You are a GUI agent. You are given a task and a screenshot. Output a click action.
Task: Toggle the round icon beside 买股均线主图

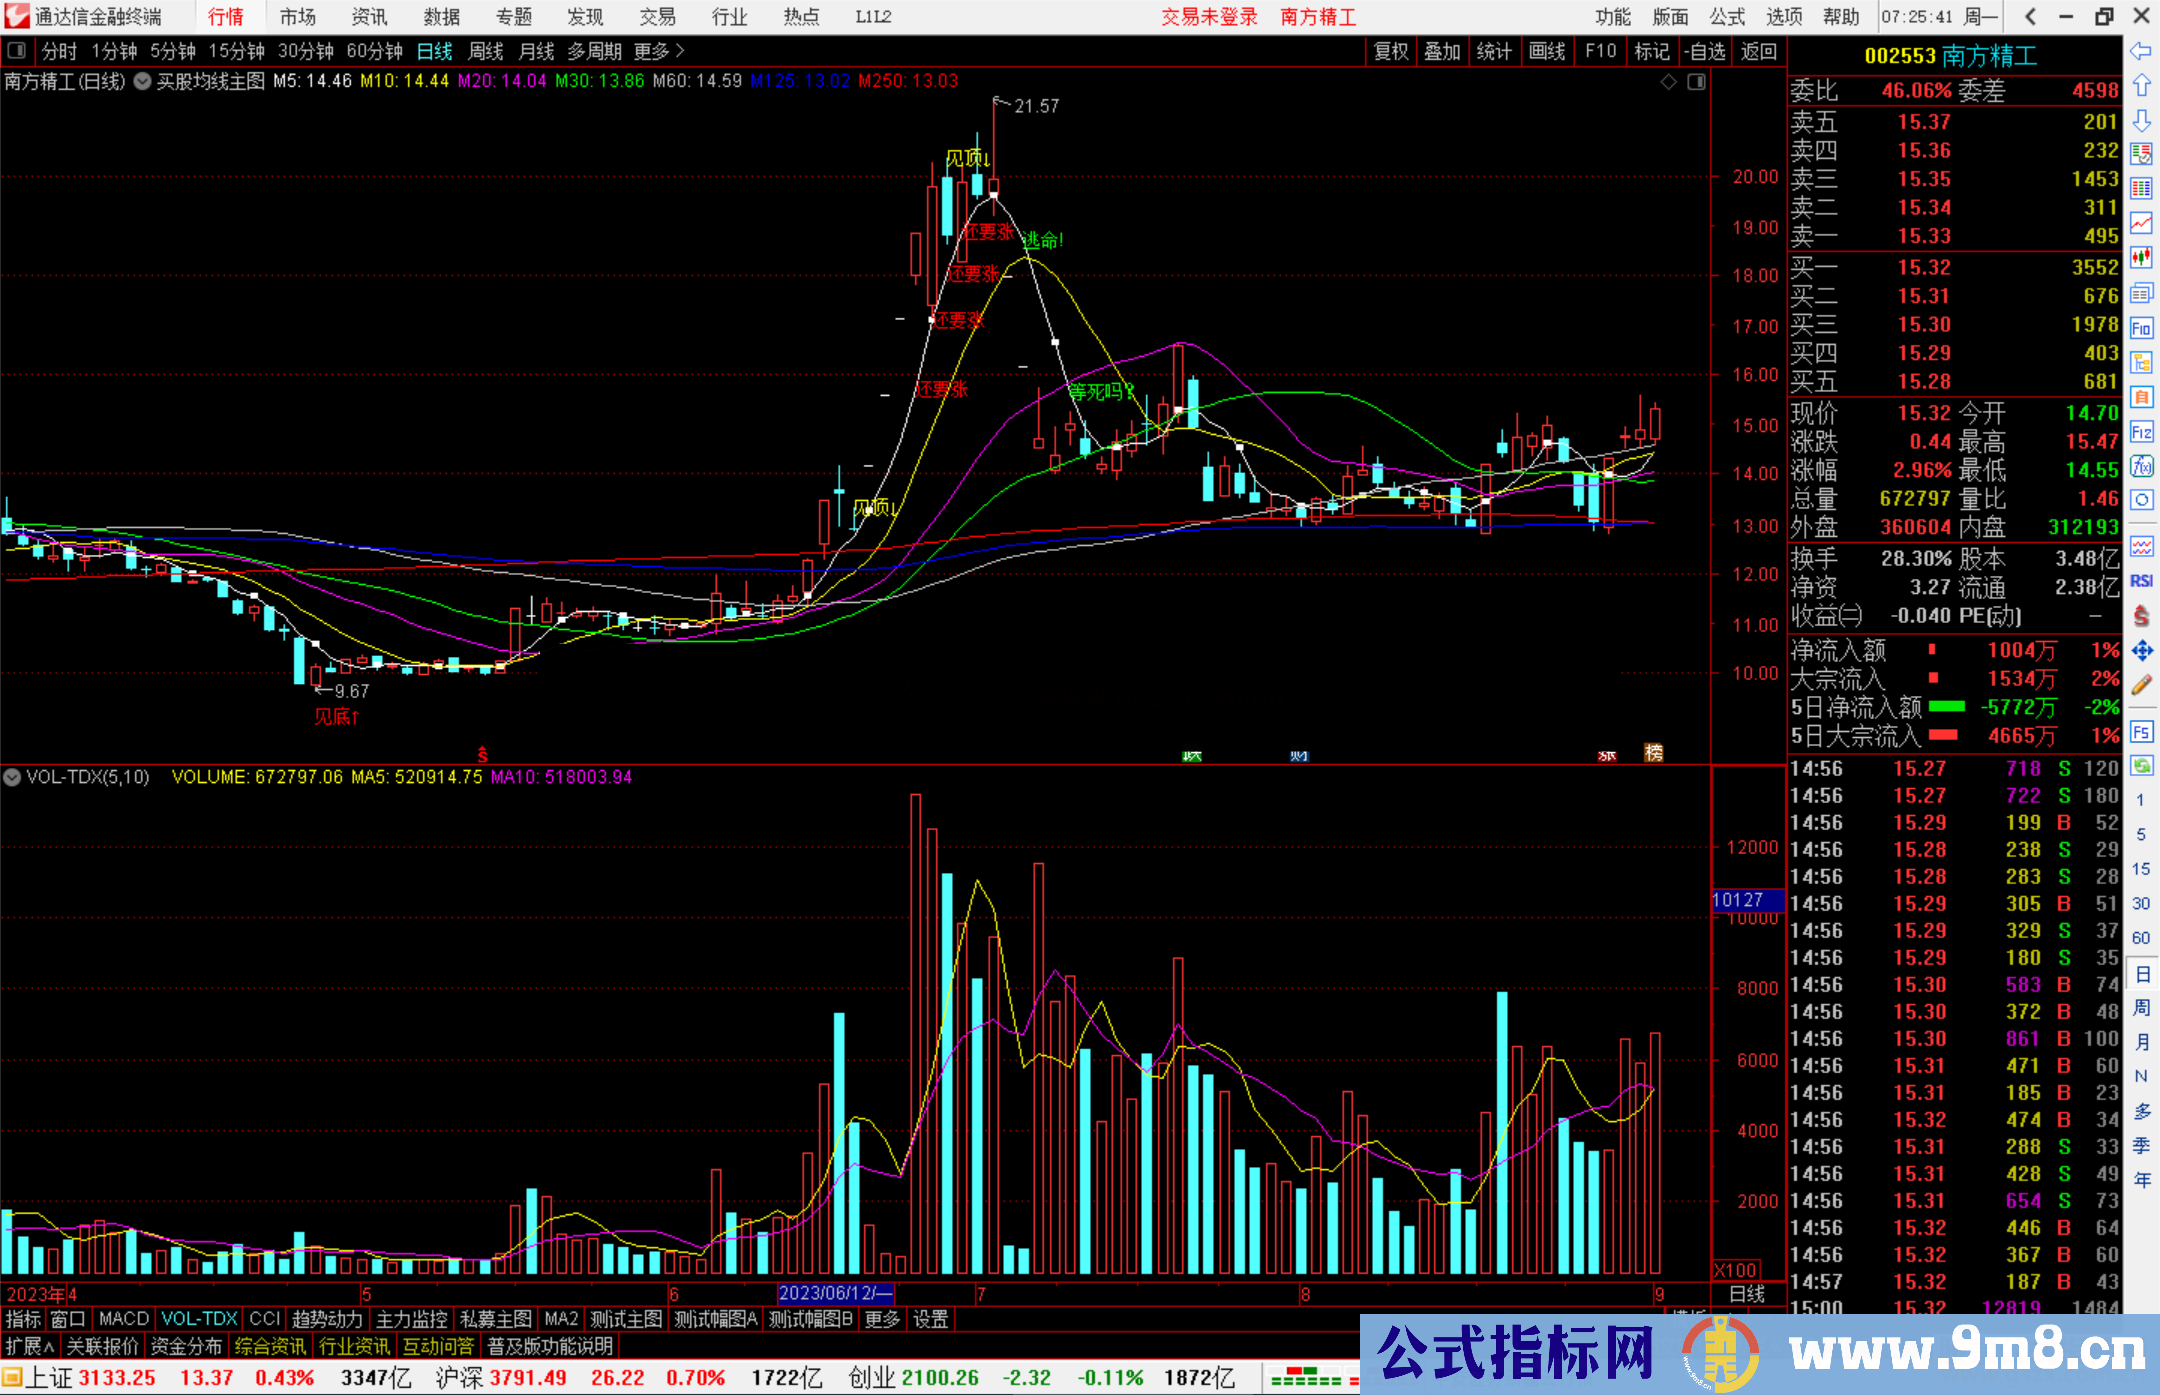point(143,82)
